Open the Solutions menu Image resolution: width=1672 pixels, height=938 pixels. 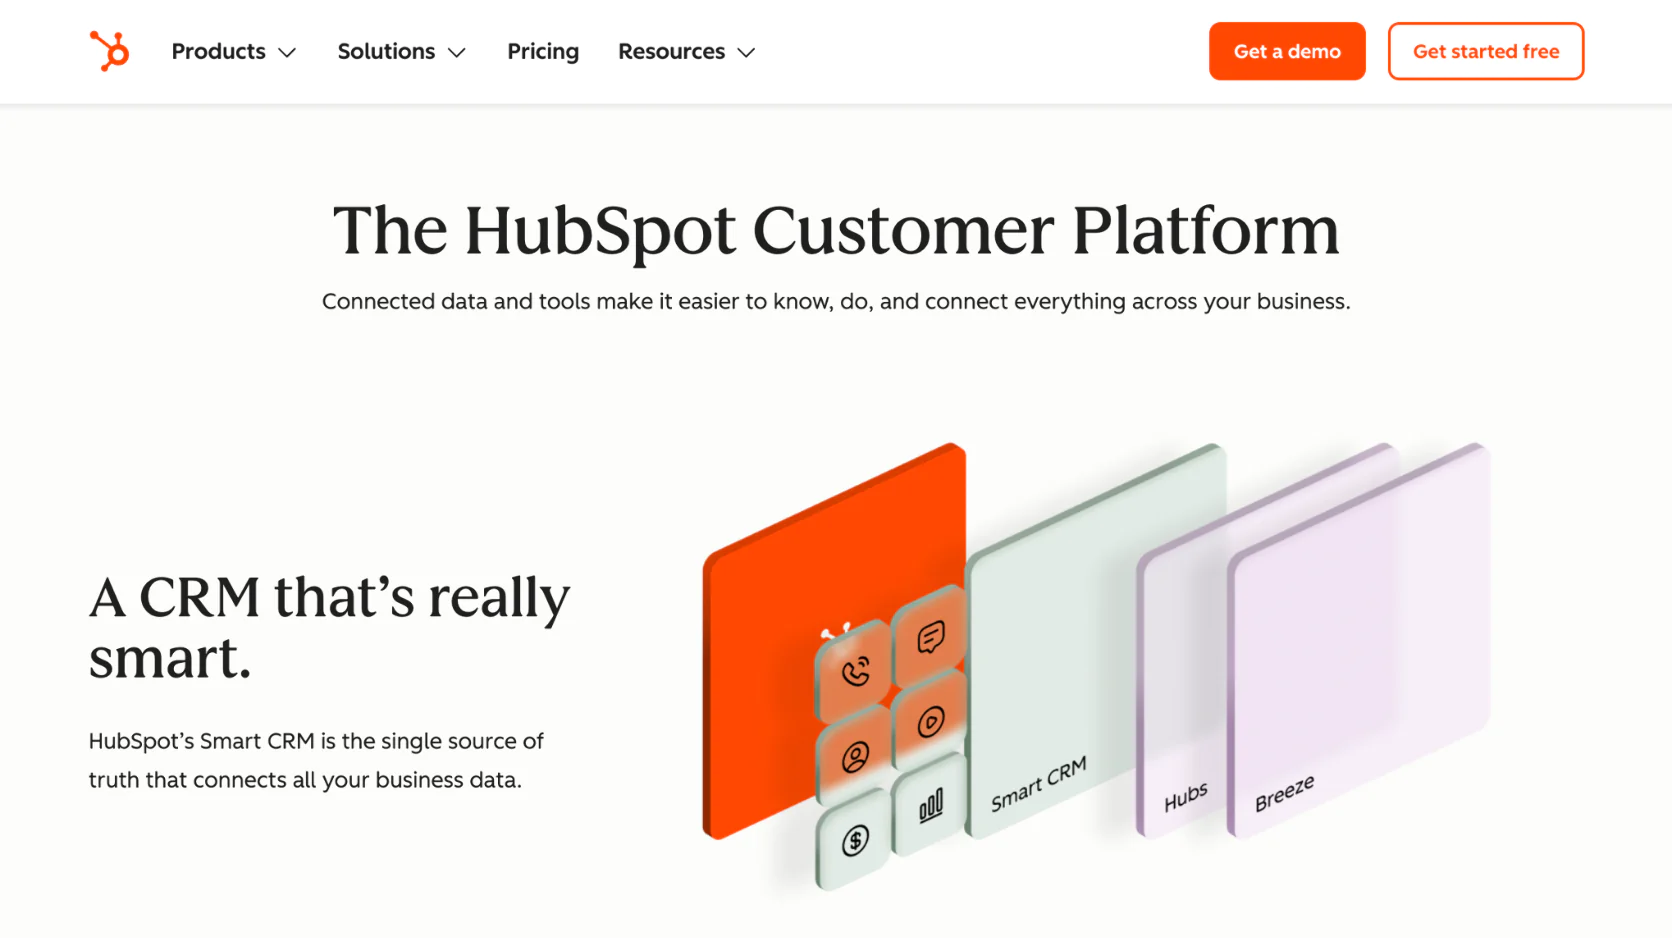click(x=386, y=51)
